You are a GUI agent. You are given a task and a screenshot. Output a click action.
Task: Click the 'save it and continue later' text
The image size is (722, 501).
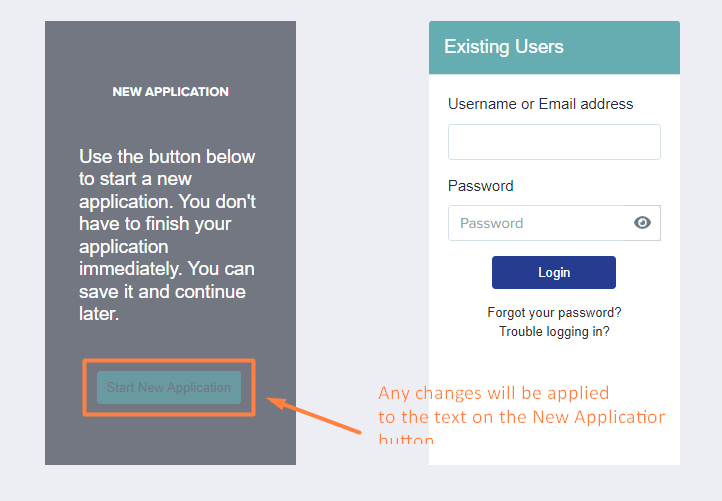click(162, 303)
